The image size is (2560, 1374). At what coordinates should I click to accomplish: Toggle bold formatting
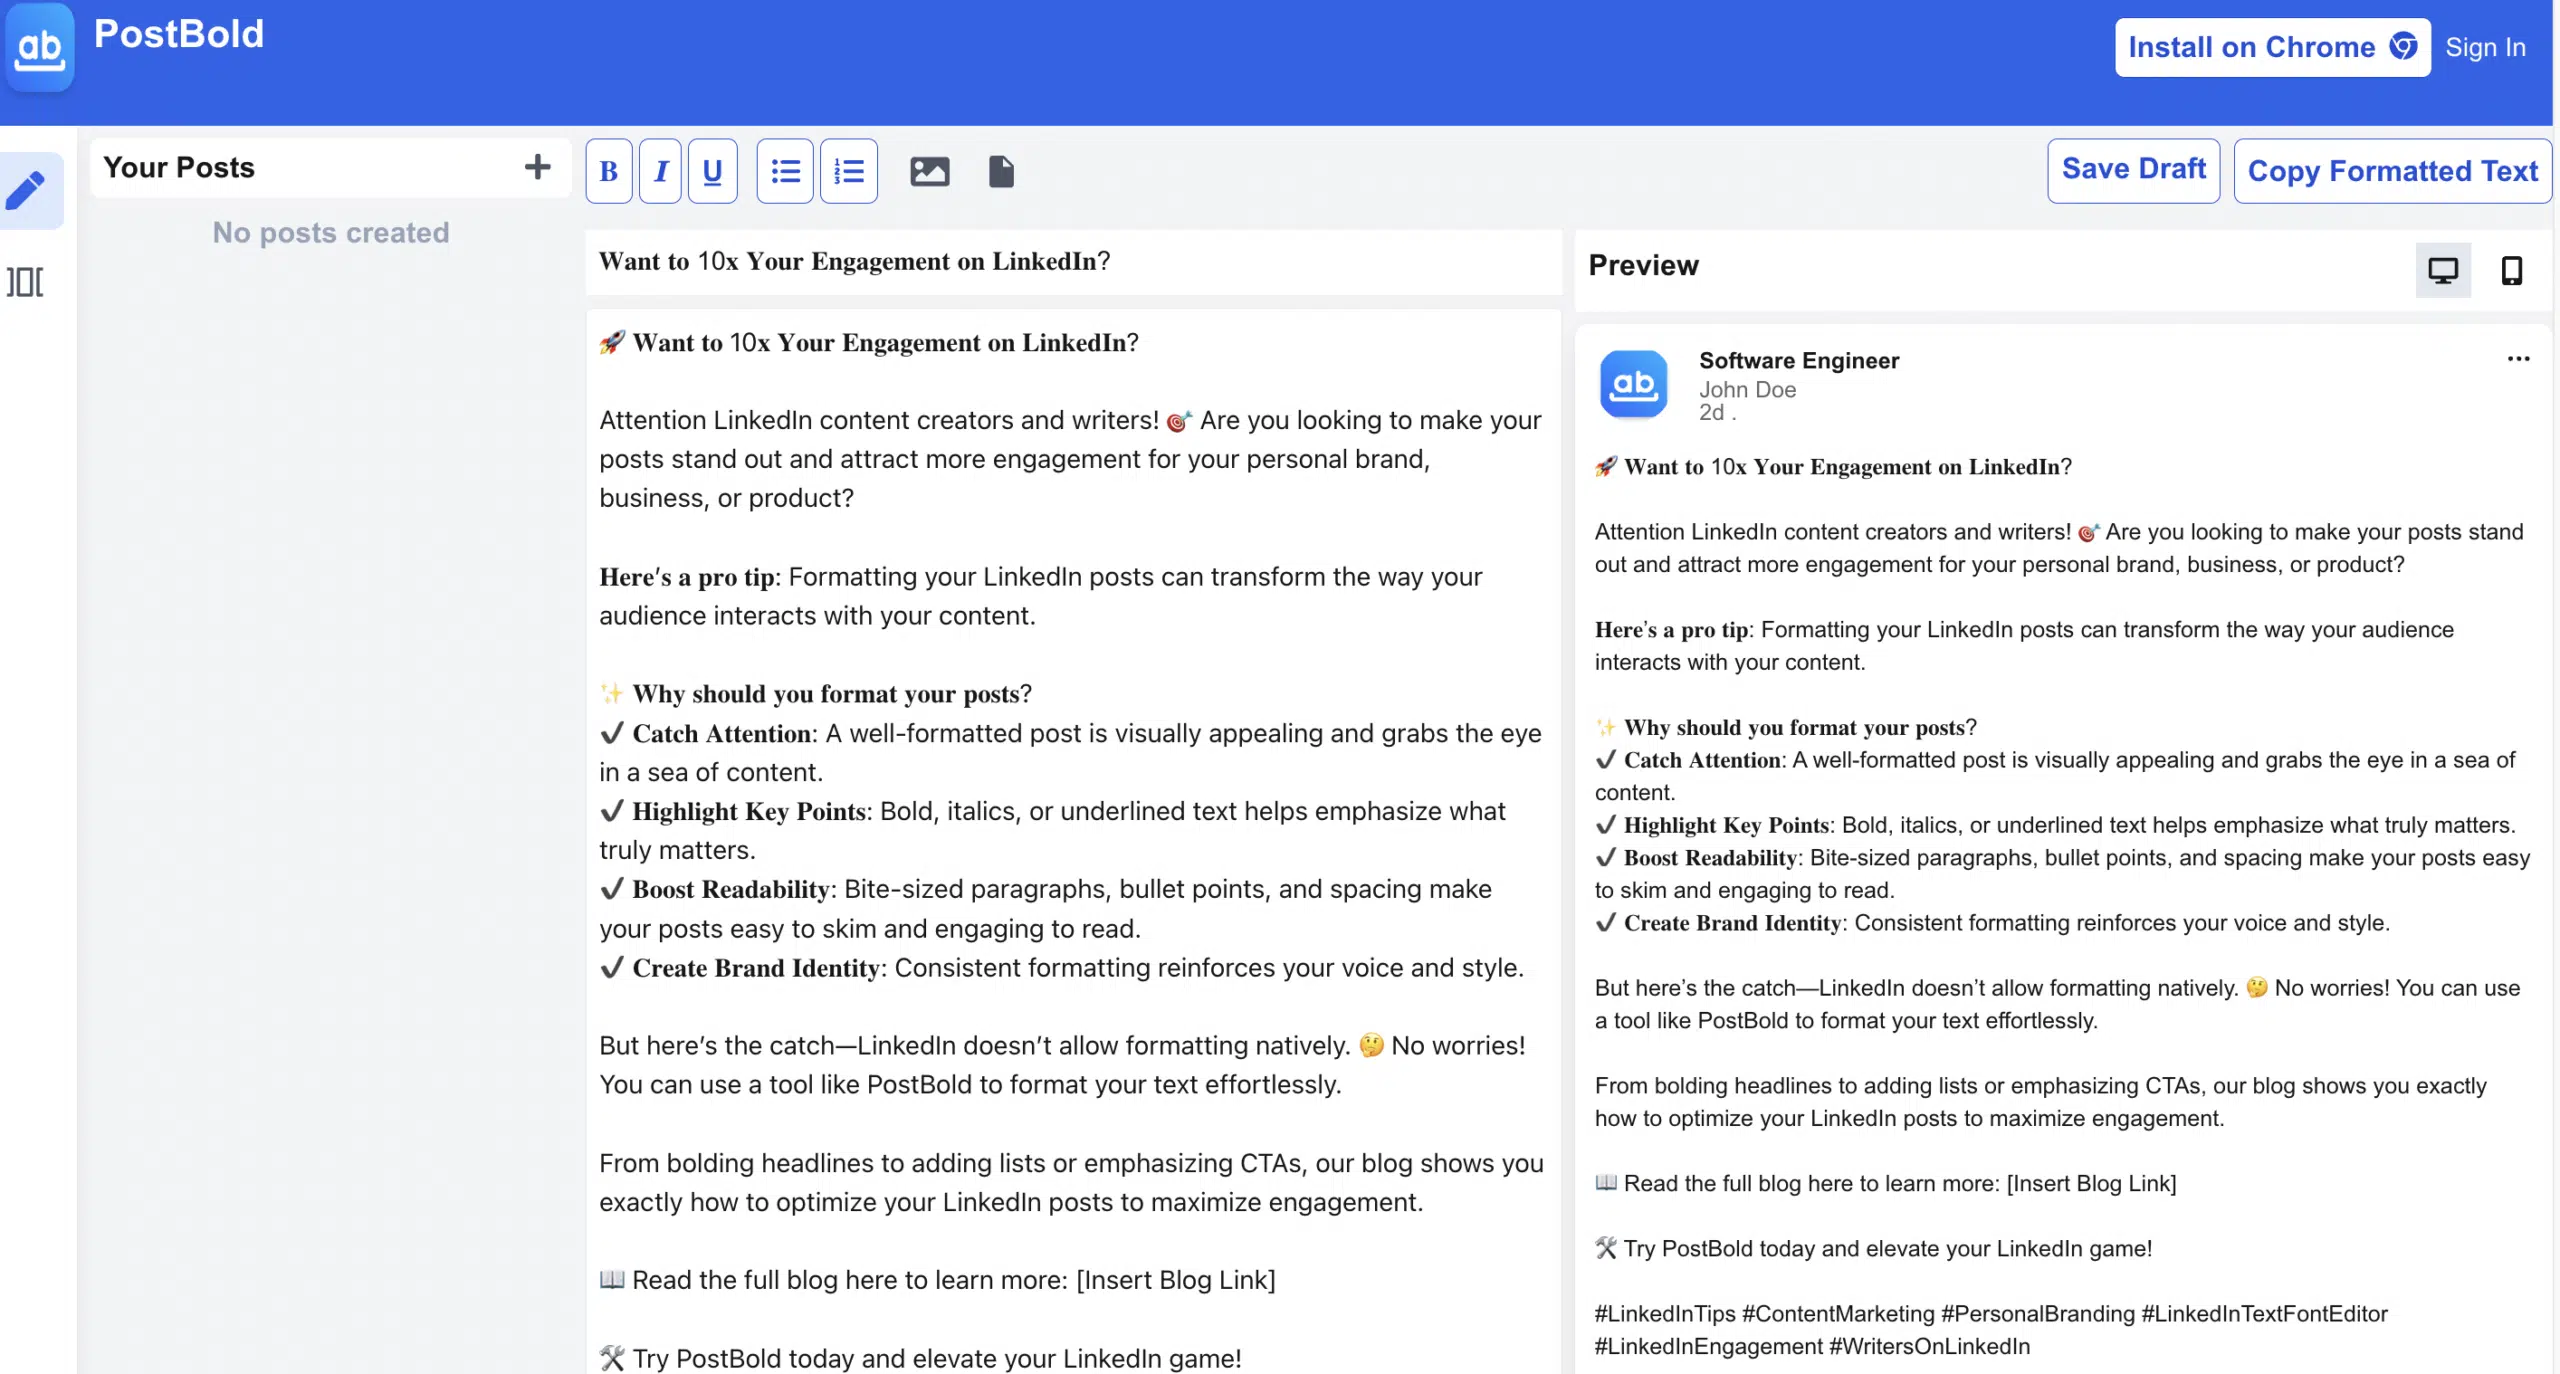[x=608, y=172]
